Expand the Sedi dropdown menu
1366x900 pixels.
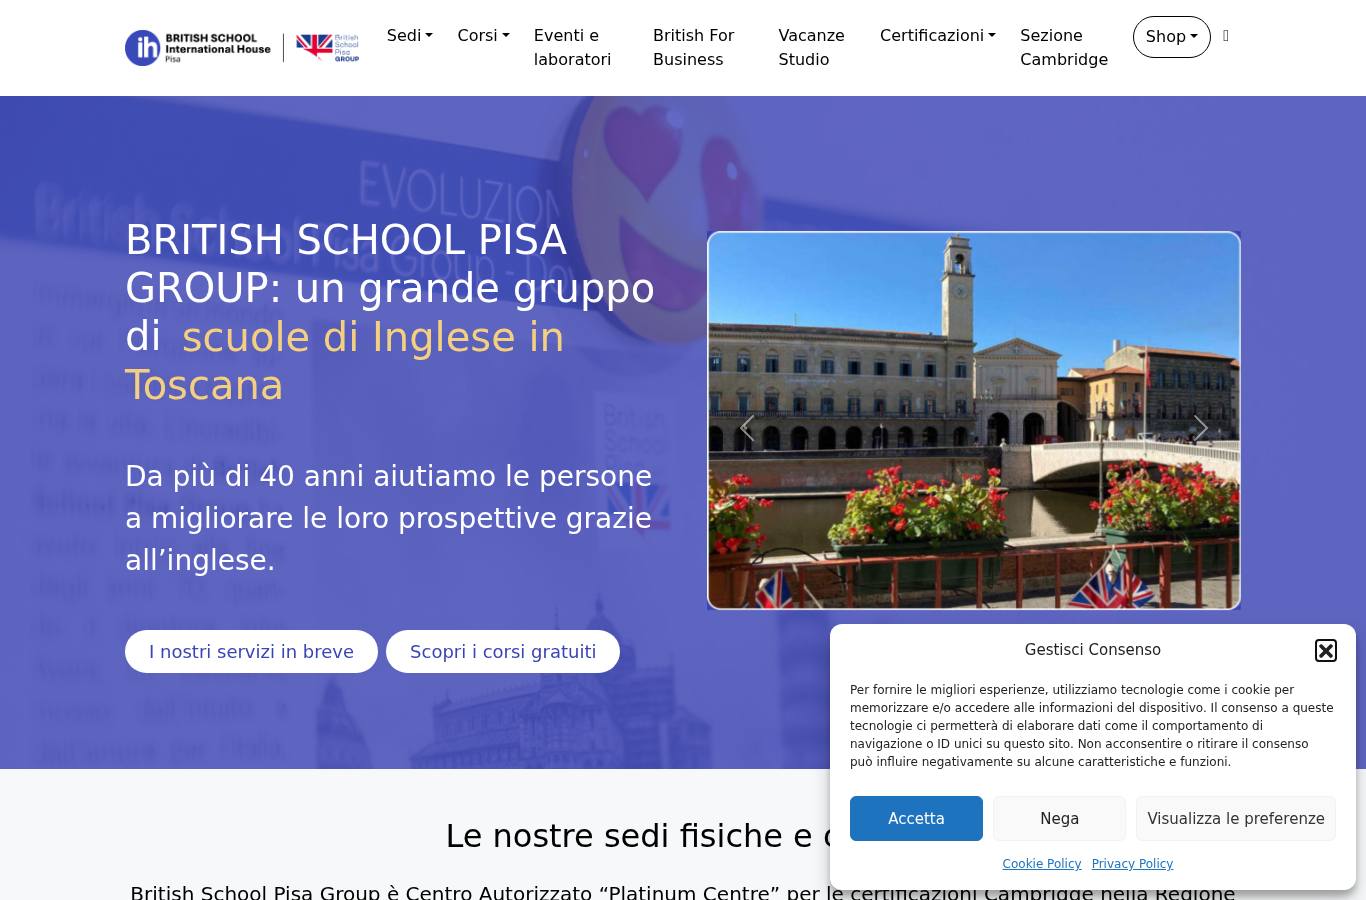pos(410,35)
